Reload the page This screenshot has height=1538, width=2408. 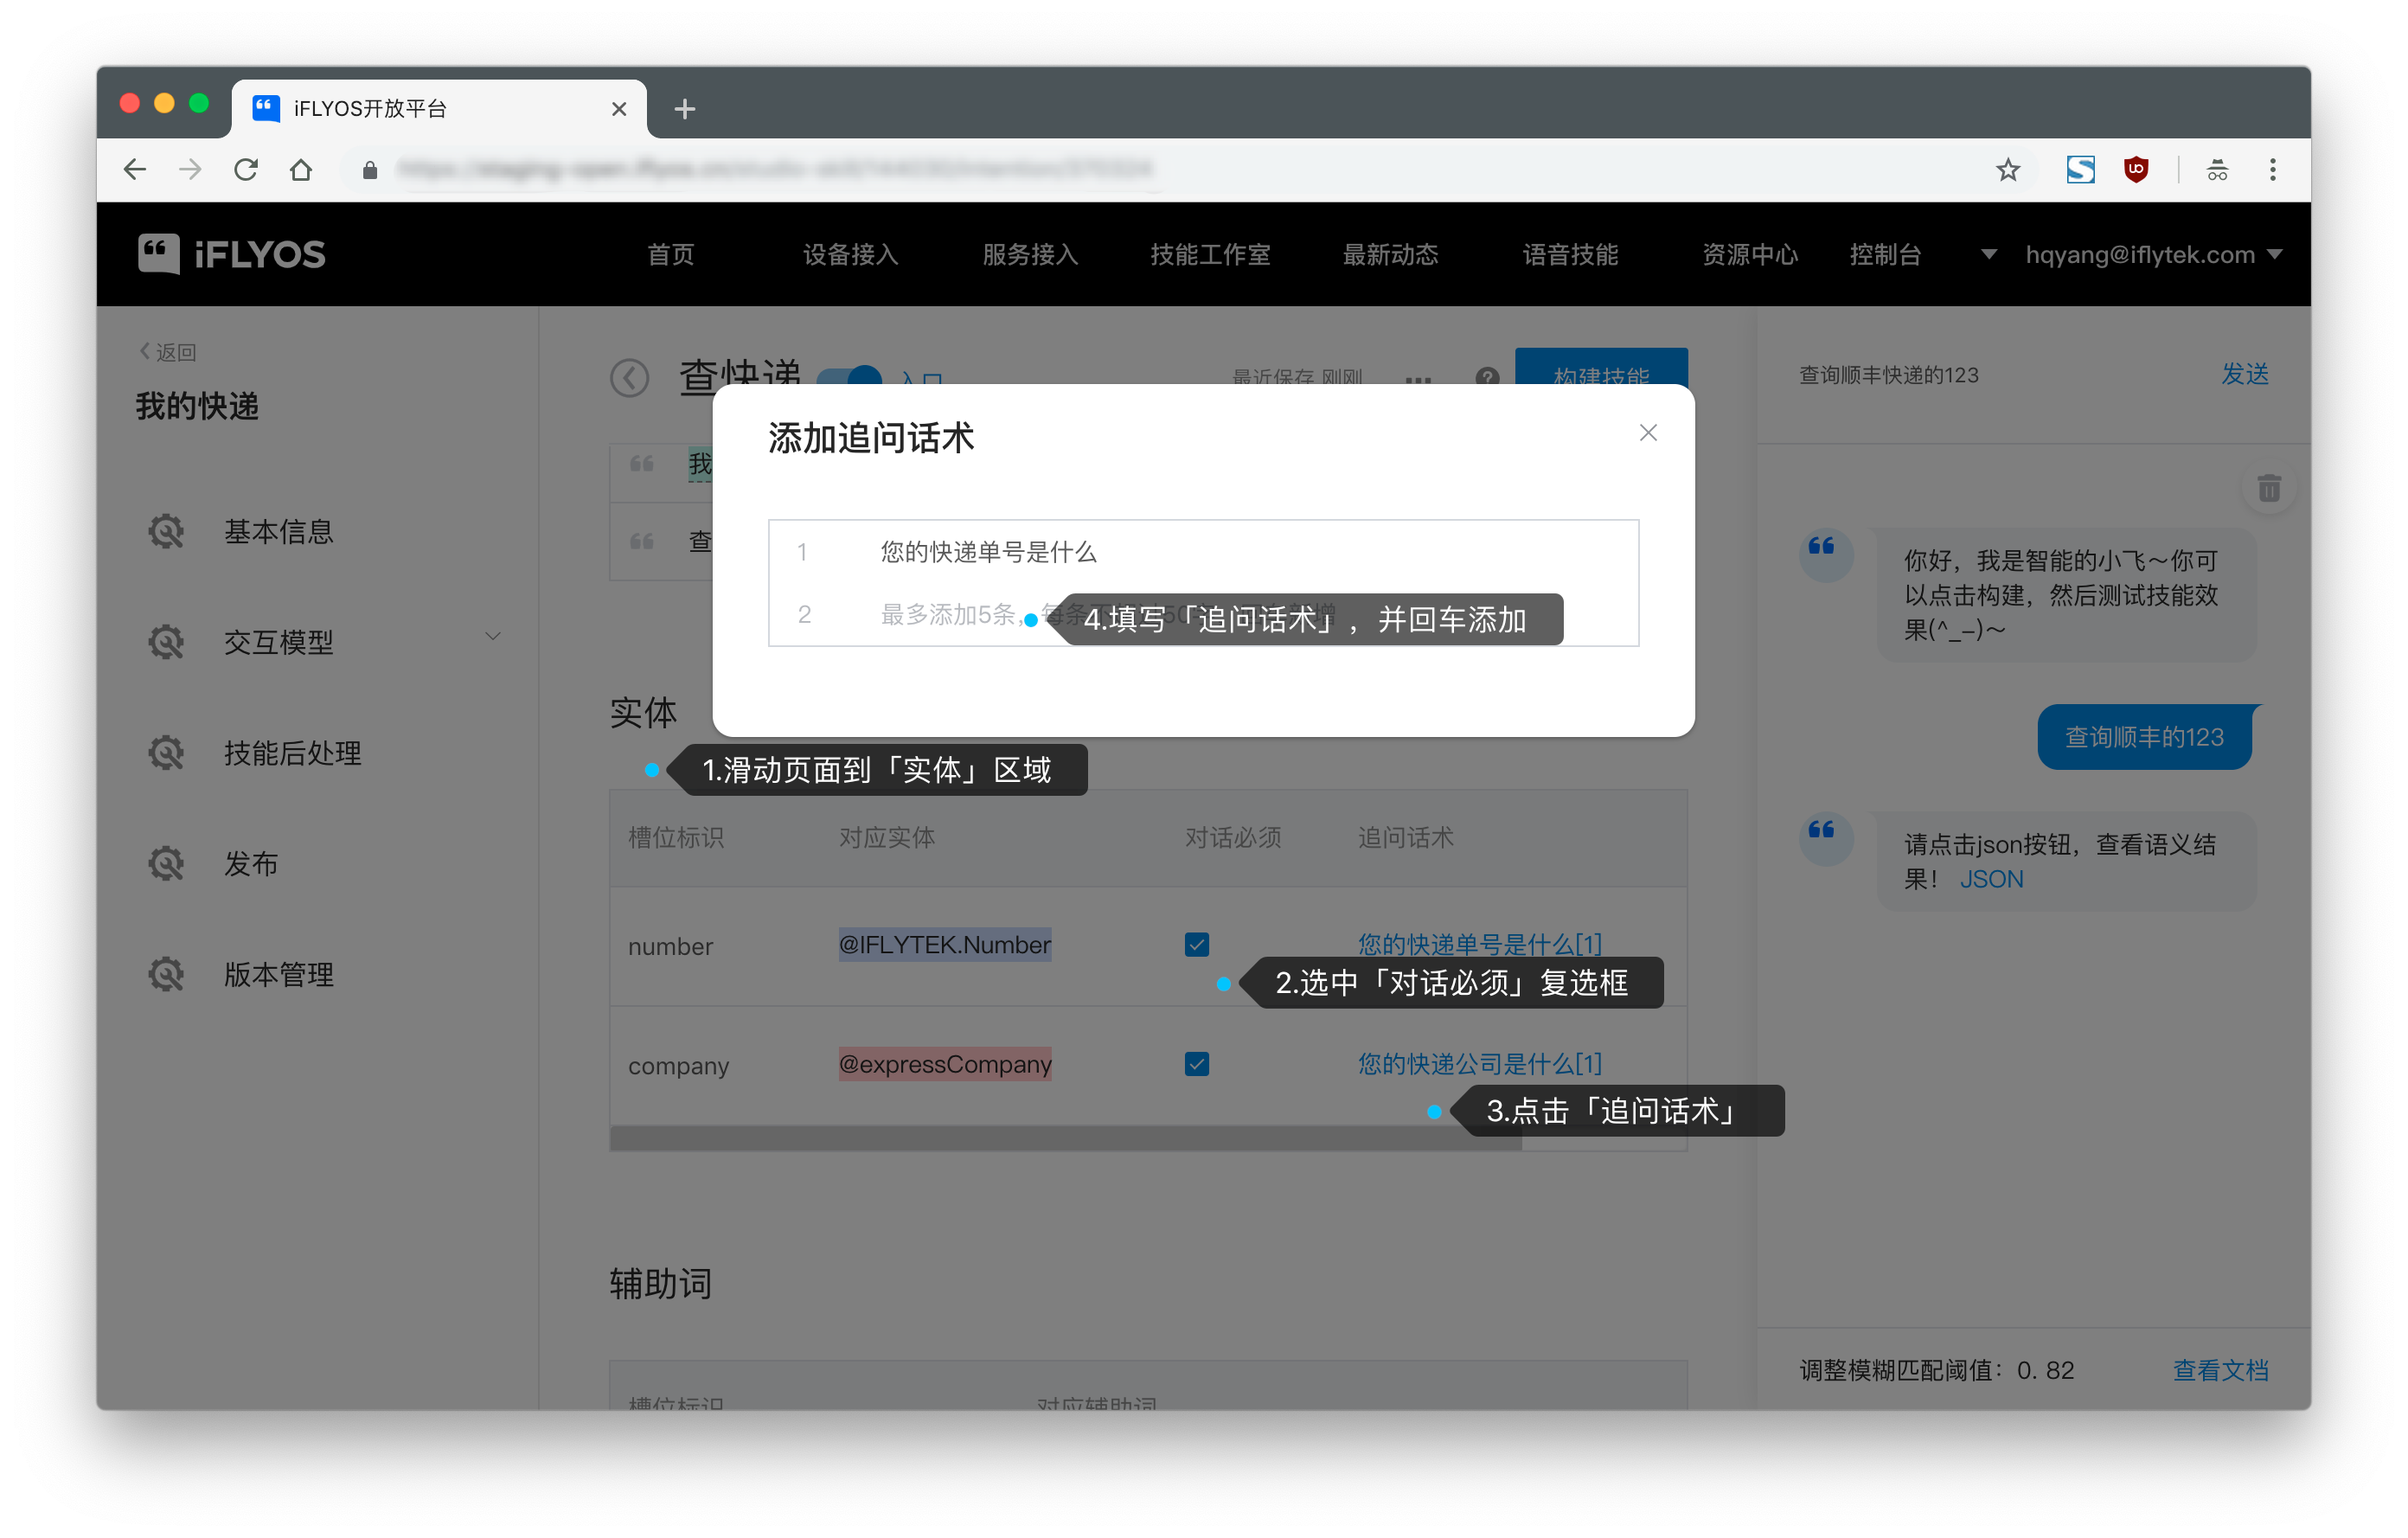tap(246, 169)
